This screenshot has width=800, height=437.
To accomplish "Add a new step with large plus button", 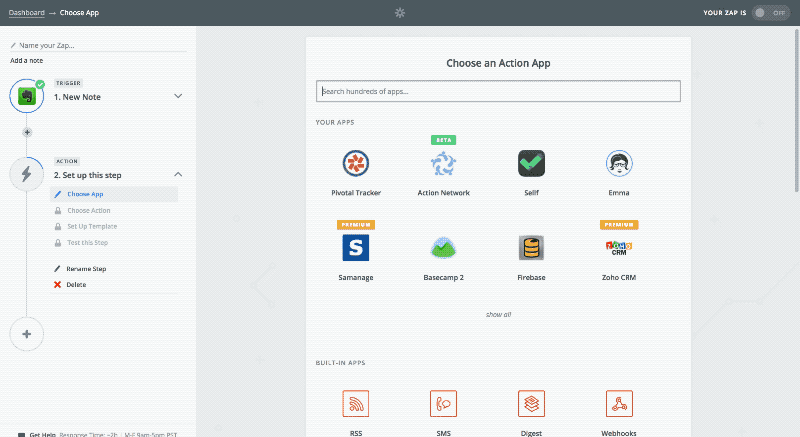I will click(27, 334).
